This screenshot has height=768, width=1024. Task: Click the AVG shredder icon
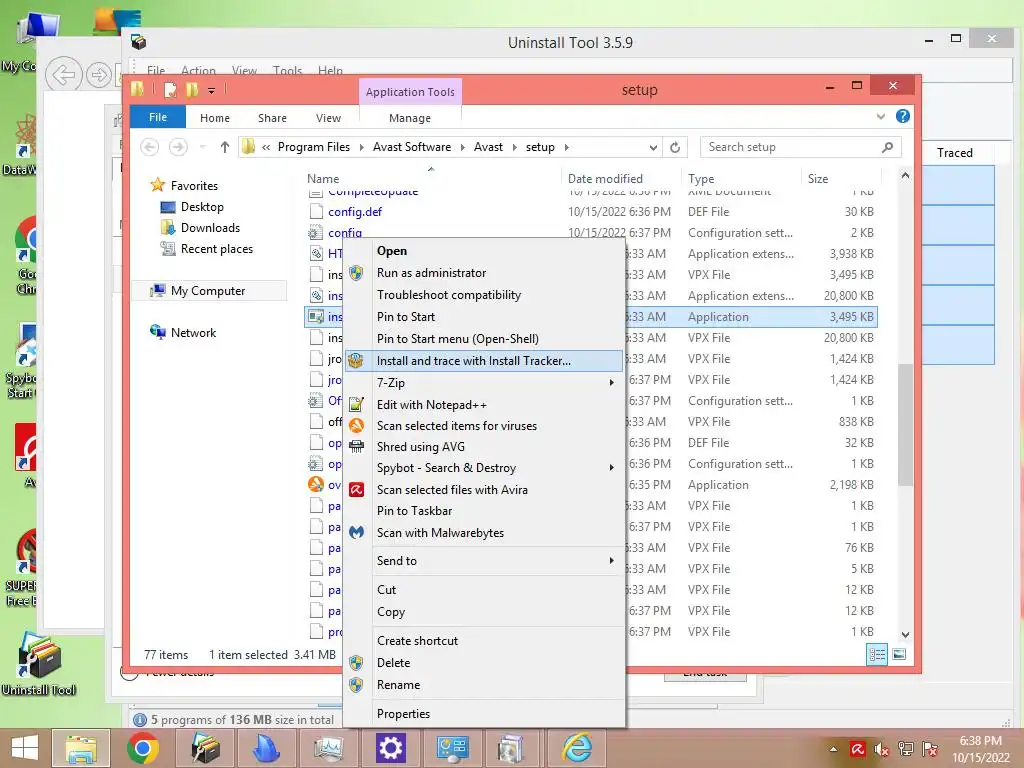pos(356,447)
